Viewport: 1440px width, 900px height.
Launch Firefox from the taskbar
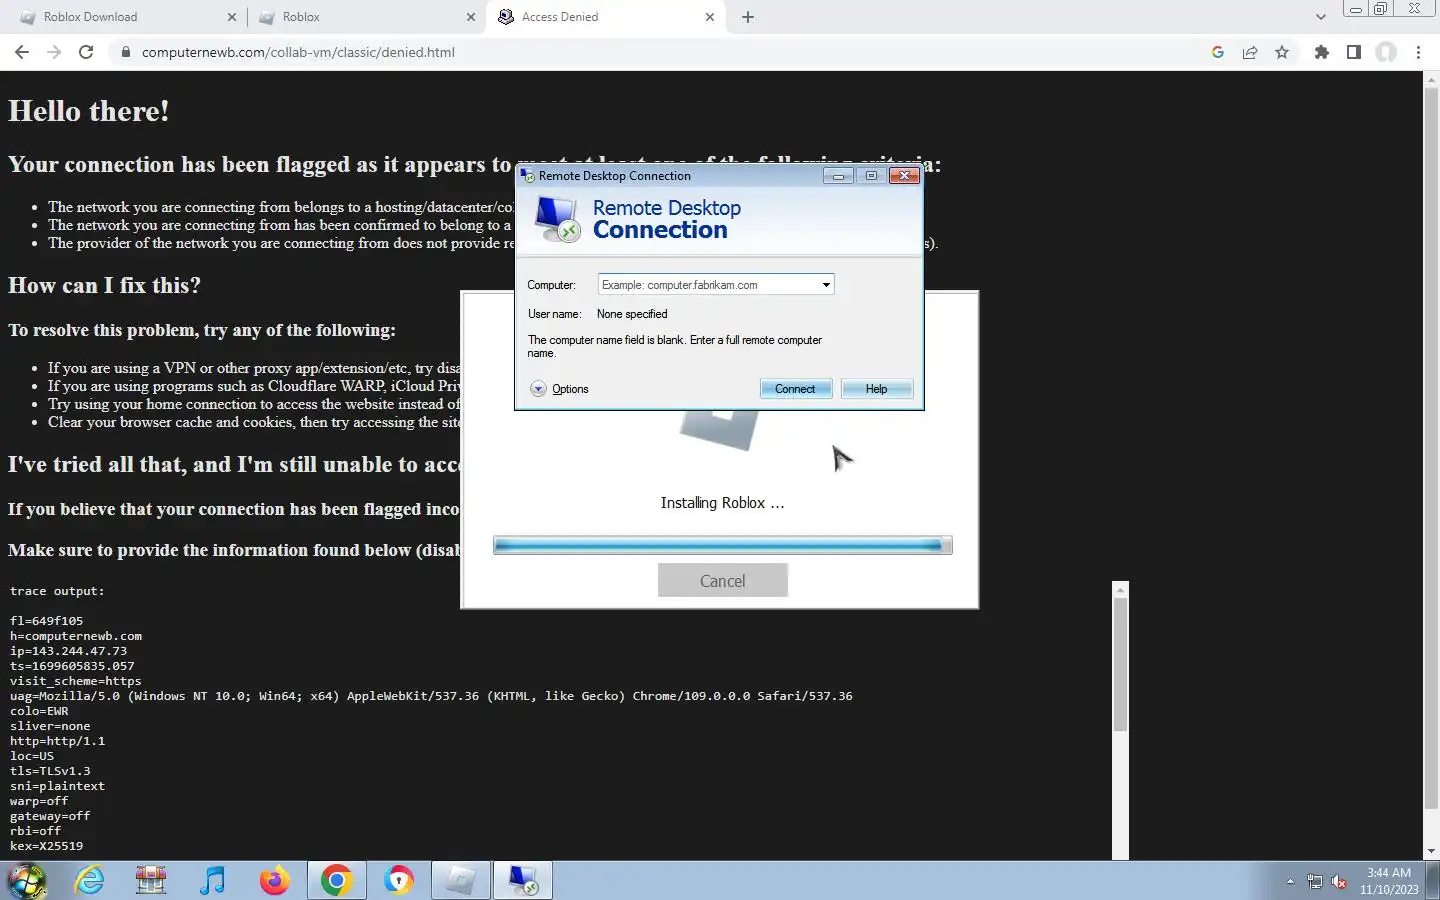(274, 880)
